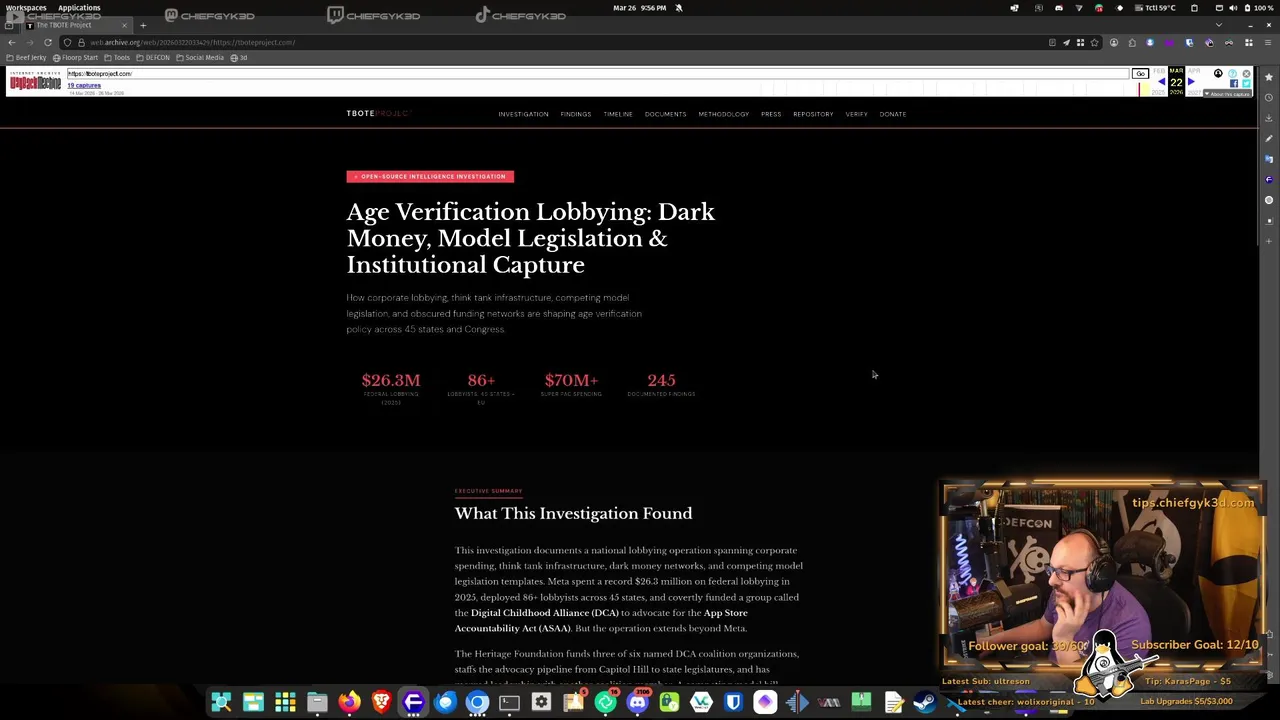Click the Wayback capture timeline marker
This screenshot has height=720, width=1280.
[x=1139, y=89]
